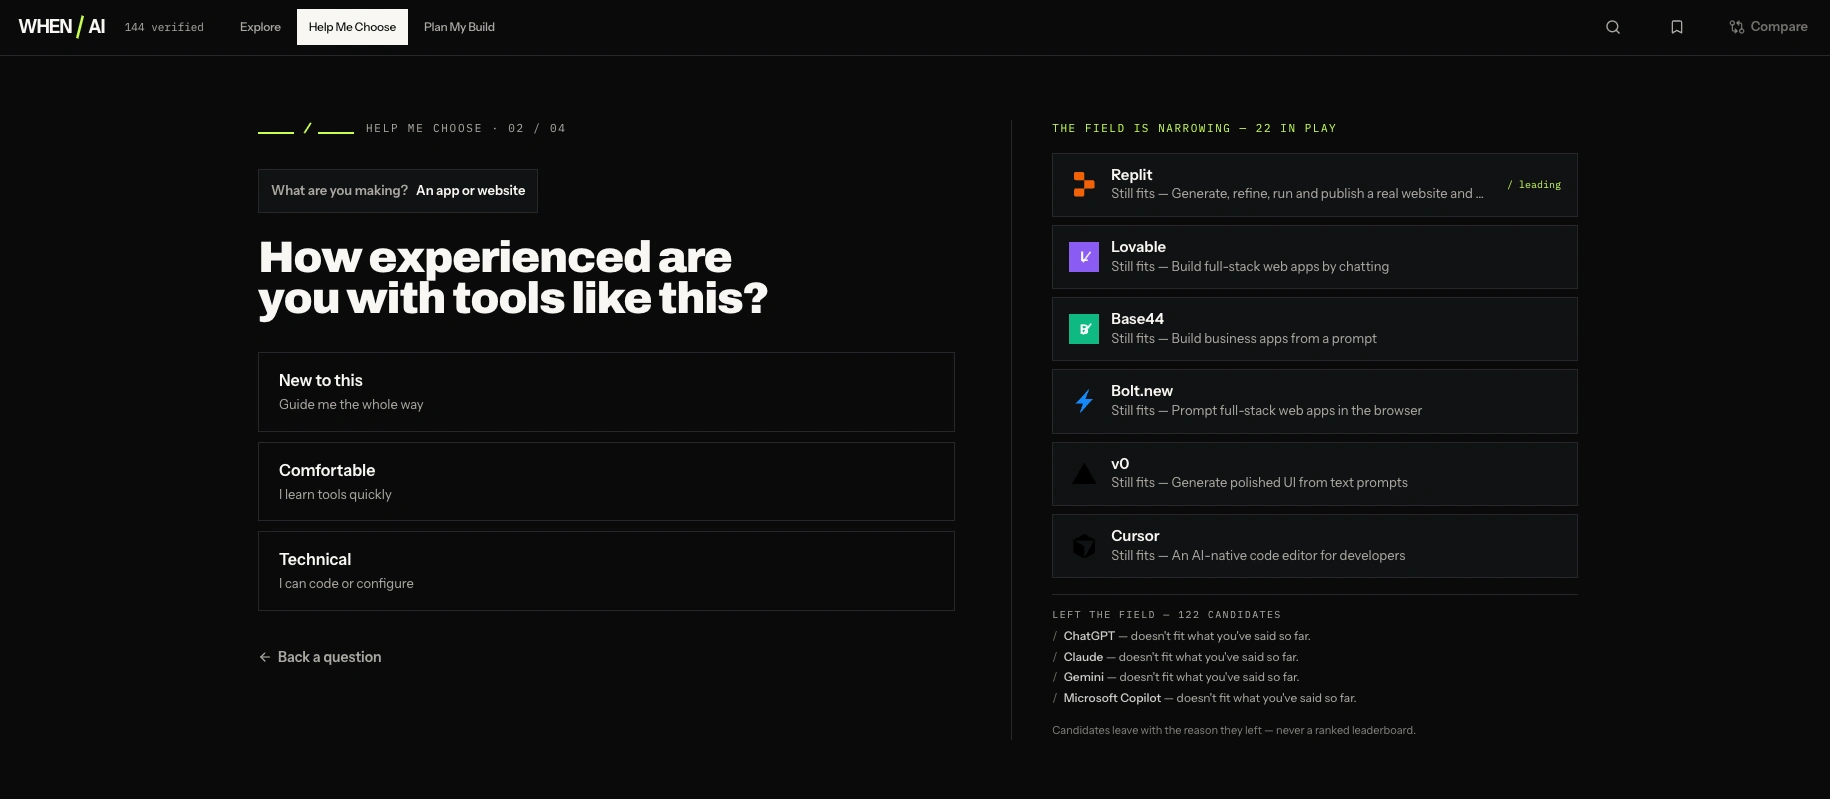
Task: Click 'I can code or configure' description
Action: click(x=346, y=584)
